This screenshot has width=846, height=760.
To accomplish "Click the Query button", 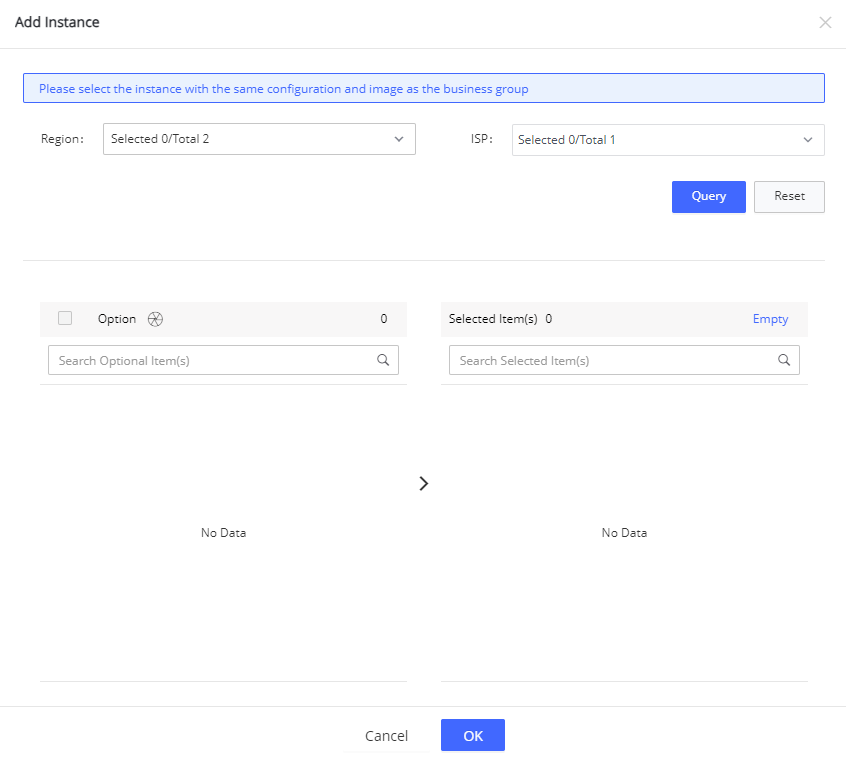I will [708, 197].
